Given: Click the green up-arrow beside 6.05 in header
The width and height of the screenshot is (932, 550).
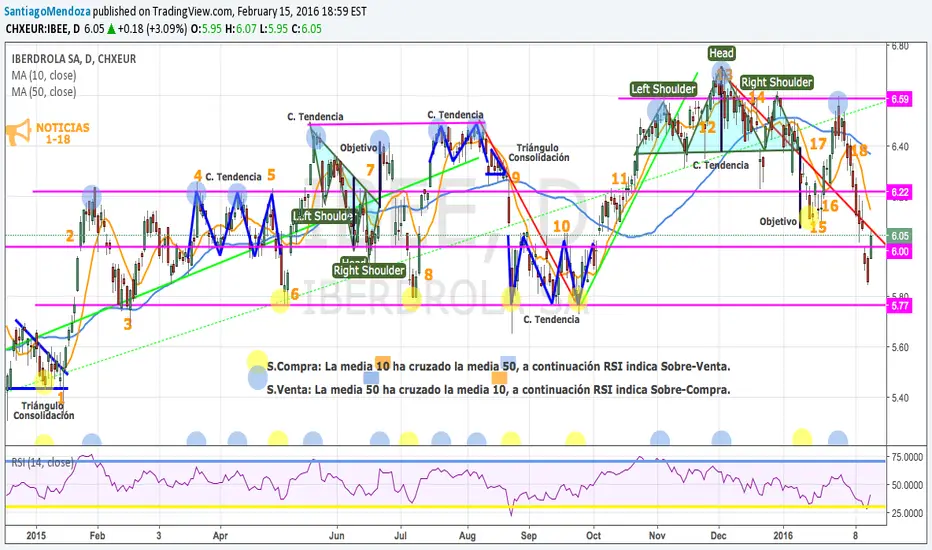Looking at the screenshot, I should tap(111, 29).
